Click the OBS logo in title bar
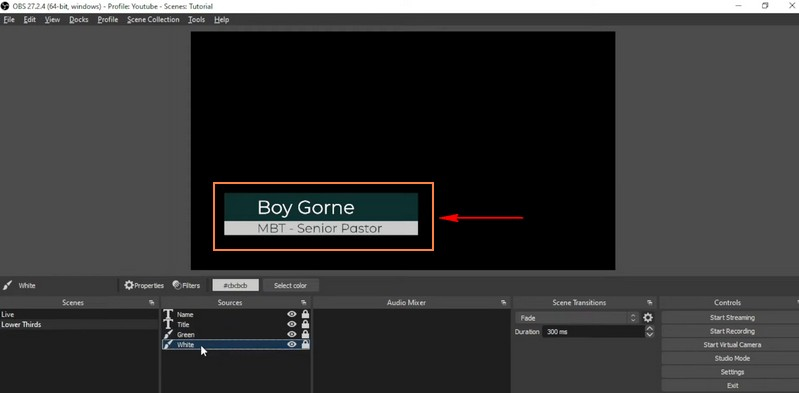 pyautogui.click(x=6, y=6)
